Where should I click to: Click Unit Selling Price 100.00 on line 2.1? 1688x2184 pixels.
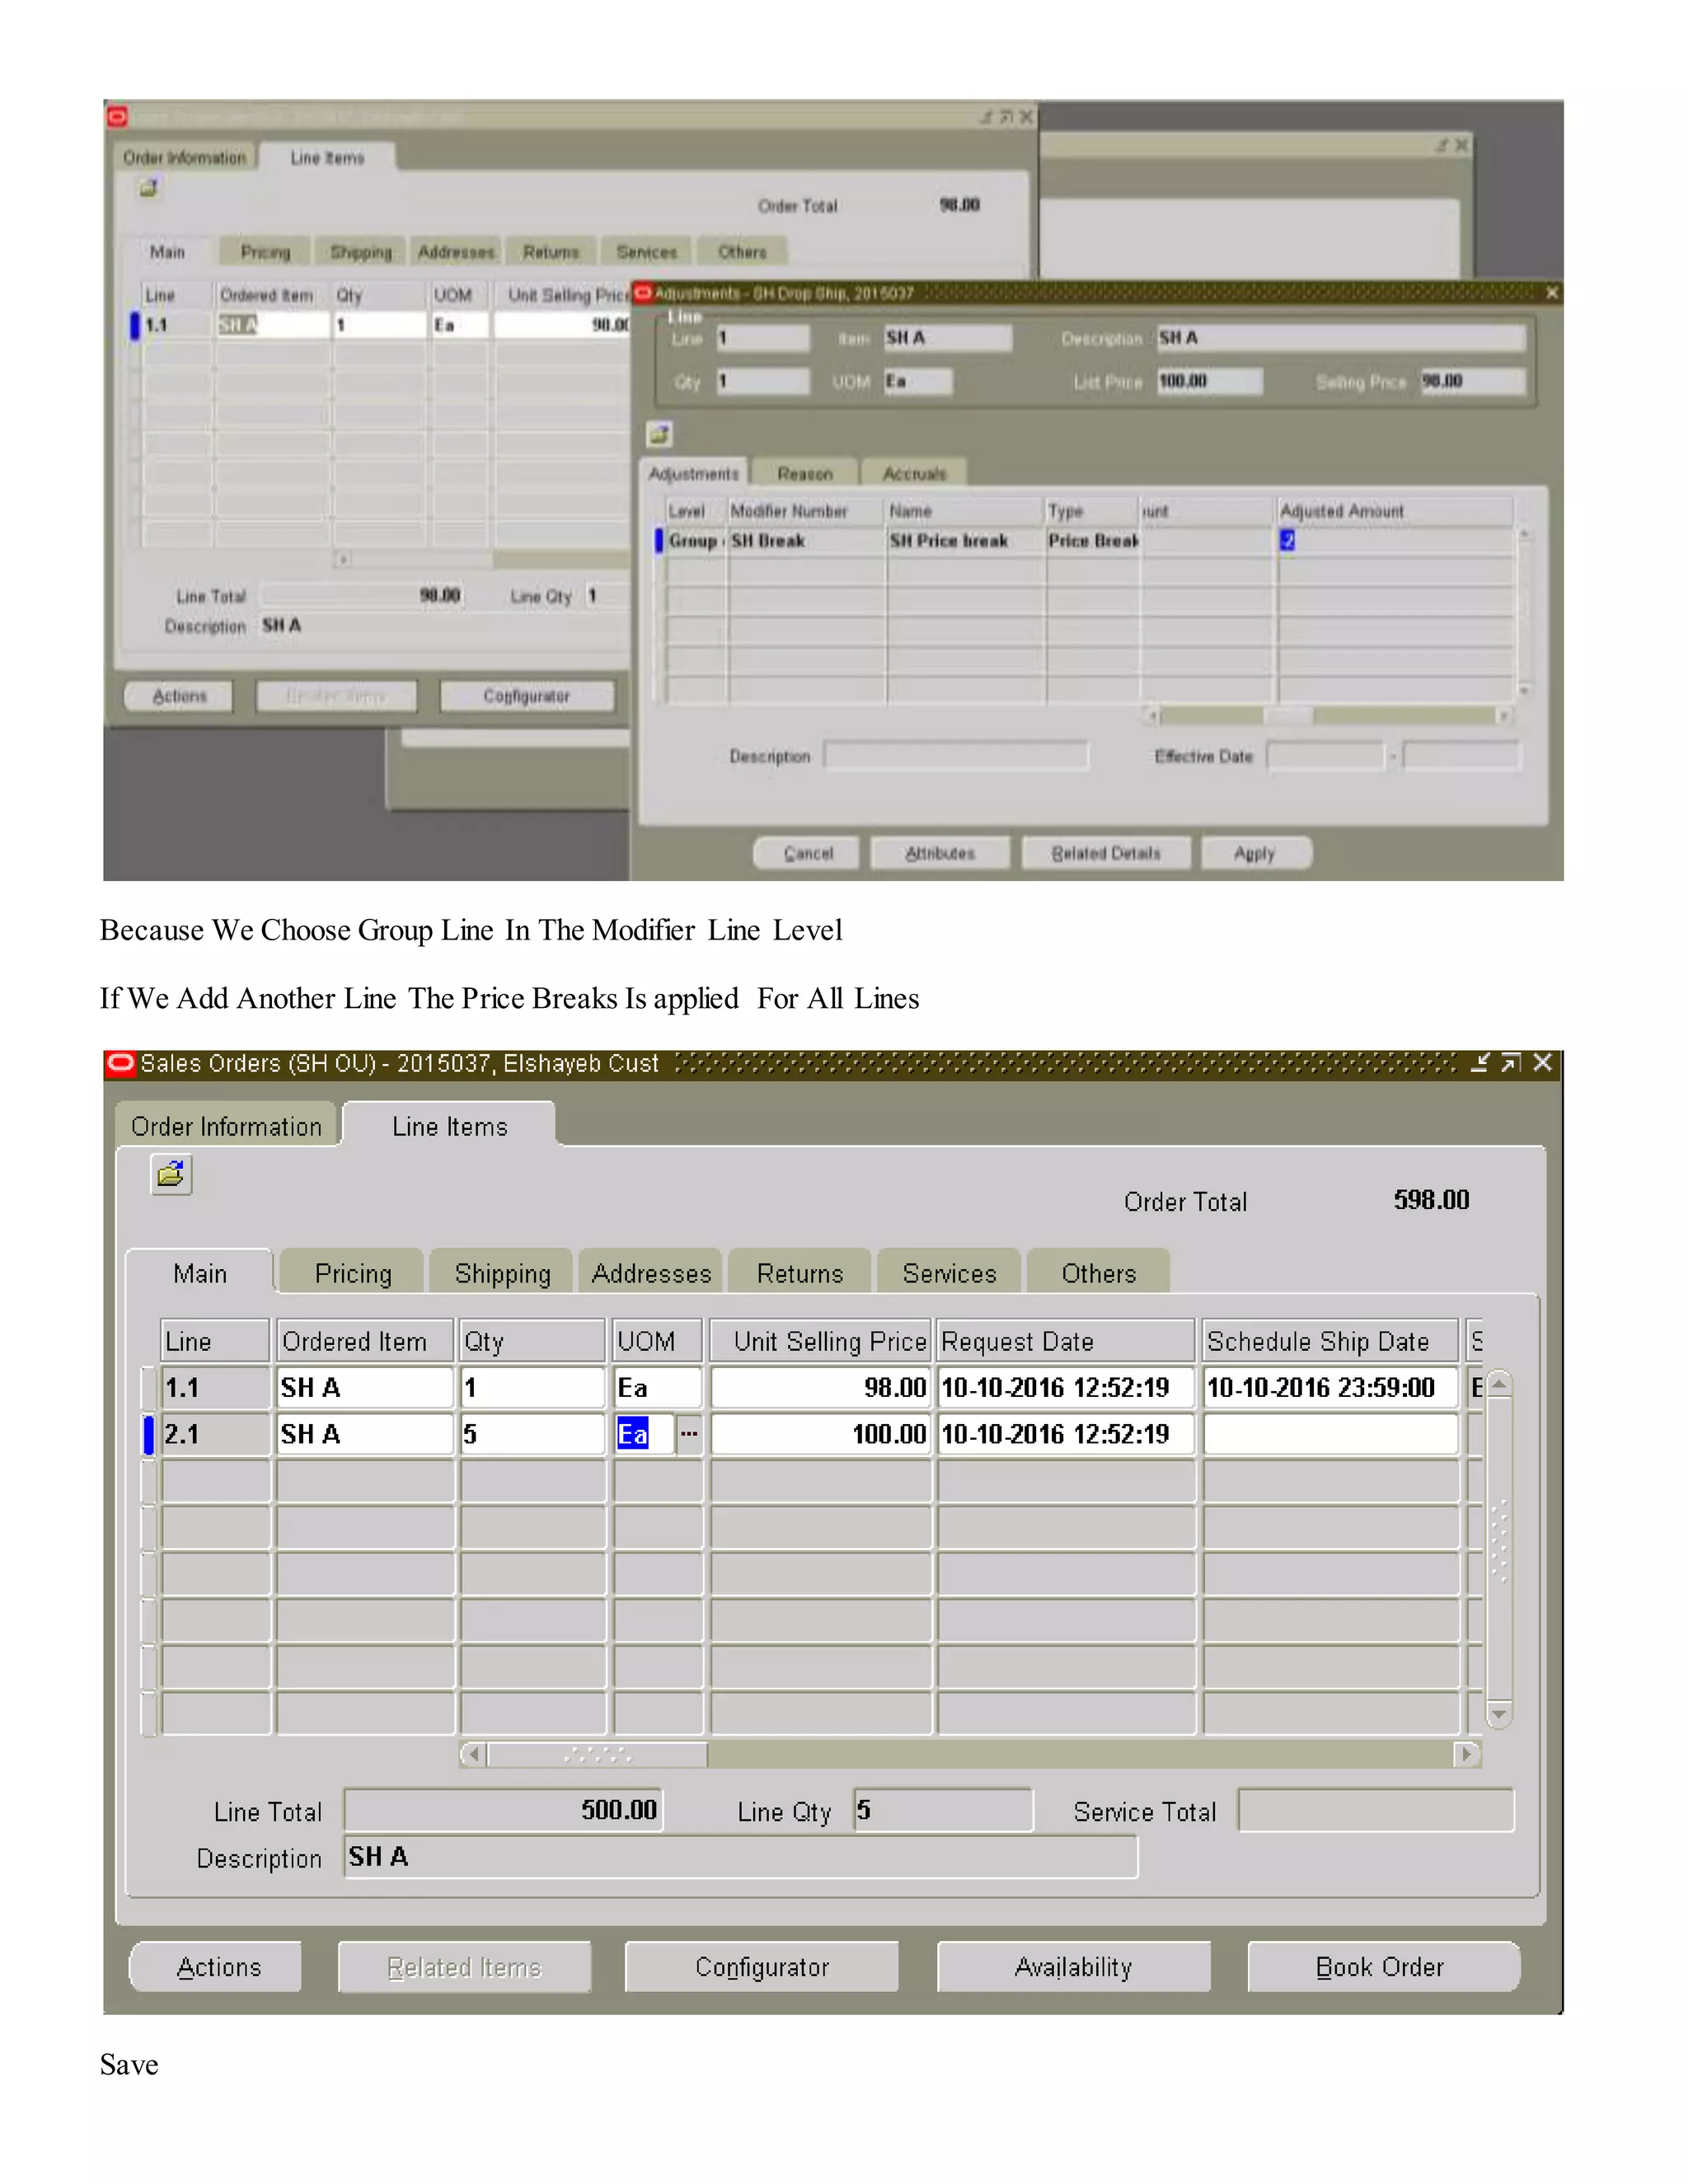(x=820, y=1434)
